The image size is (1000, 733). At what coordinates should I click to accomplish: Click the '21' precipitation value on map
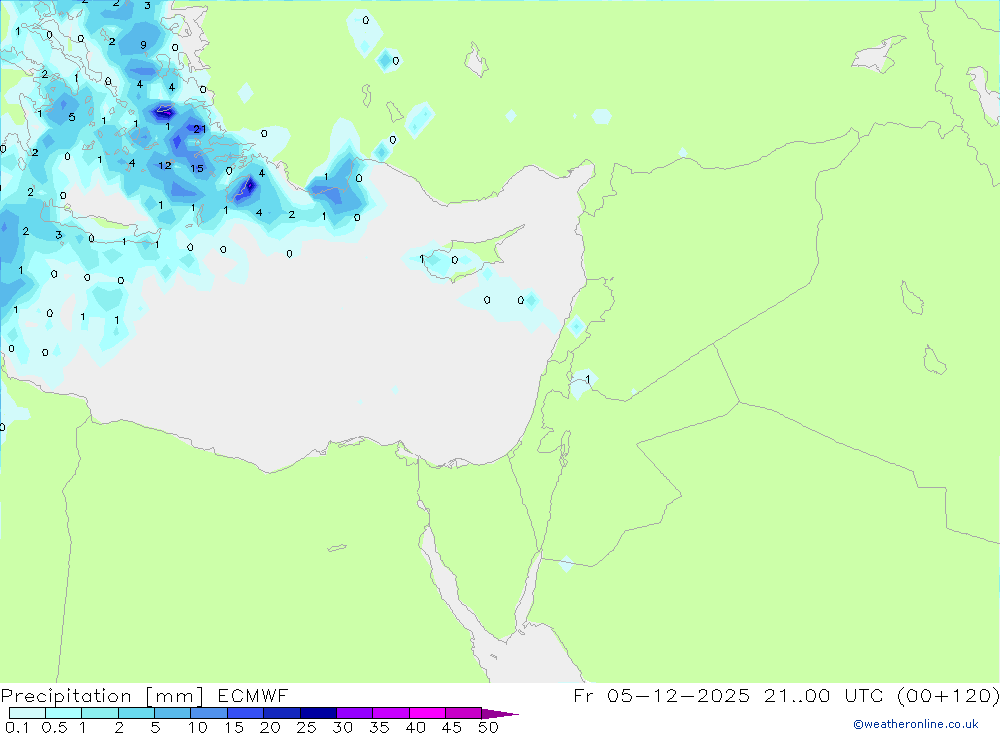[200, 129]
